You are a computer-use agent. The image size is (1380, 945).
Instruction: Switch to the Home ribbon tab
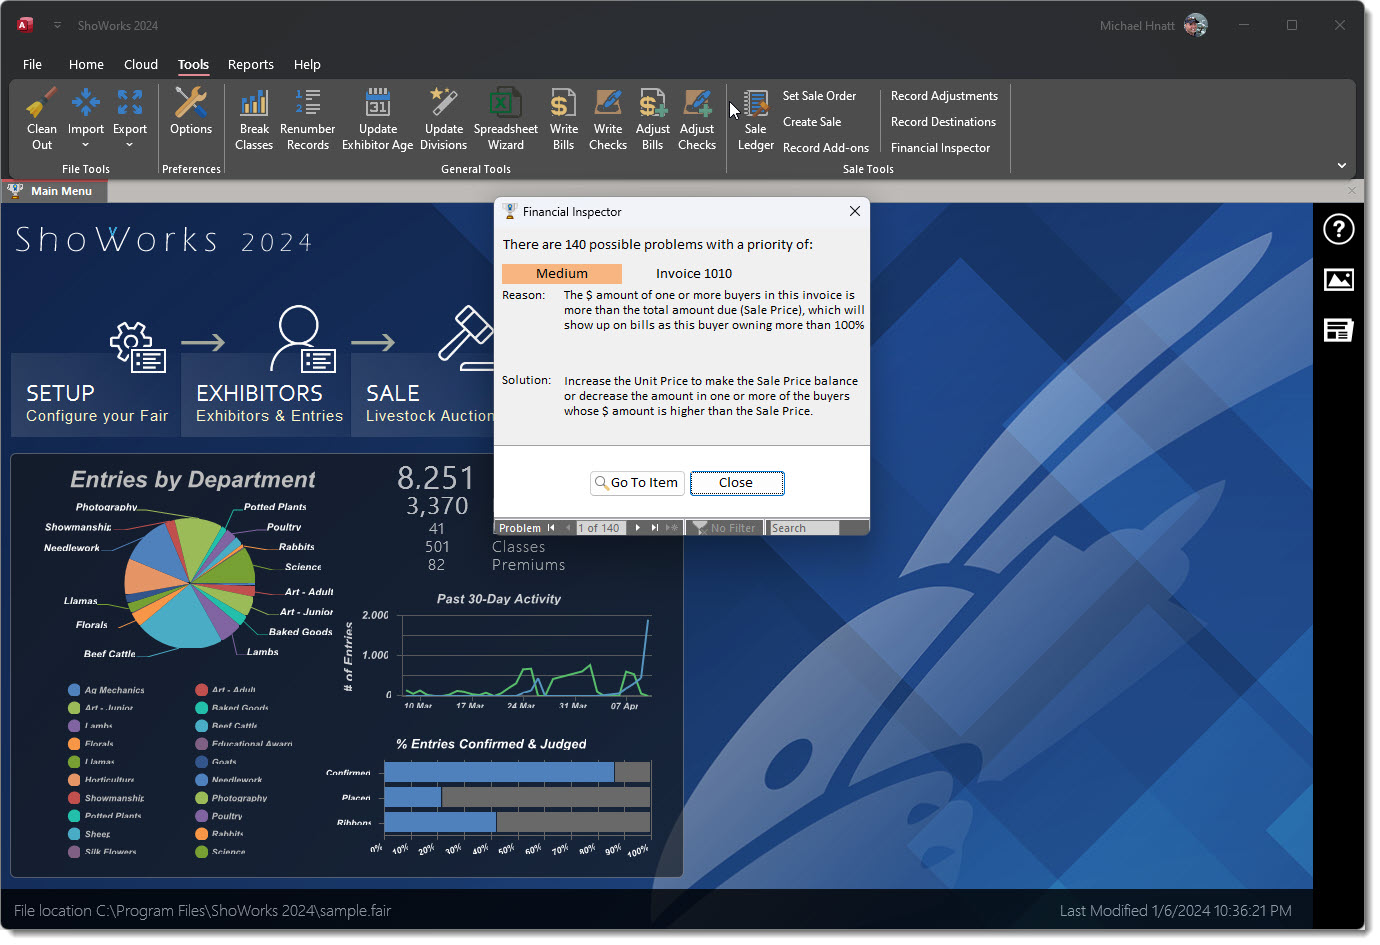(86, 64)
